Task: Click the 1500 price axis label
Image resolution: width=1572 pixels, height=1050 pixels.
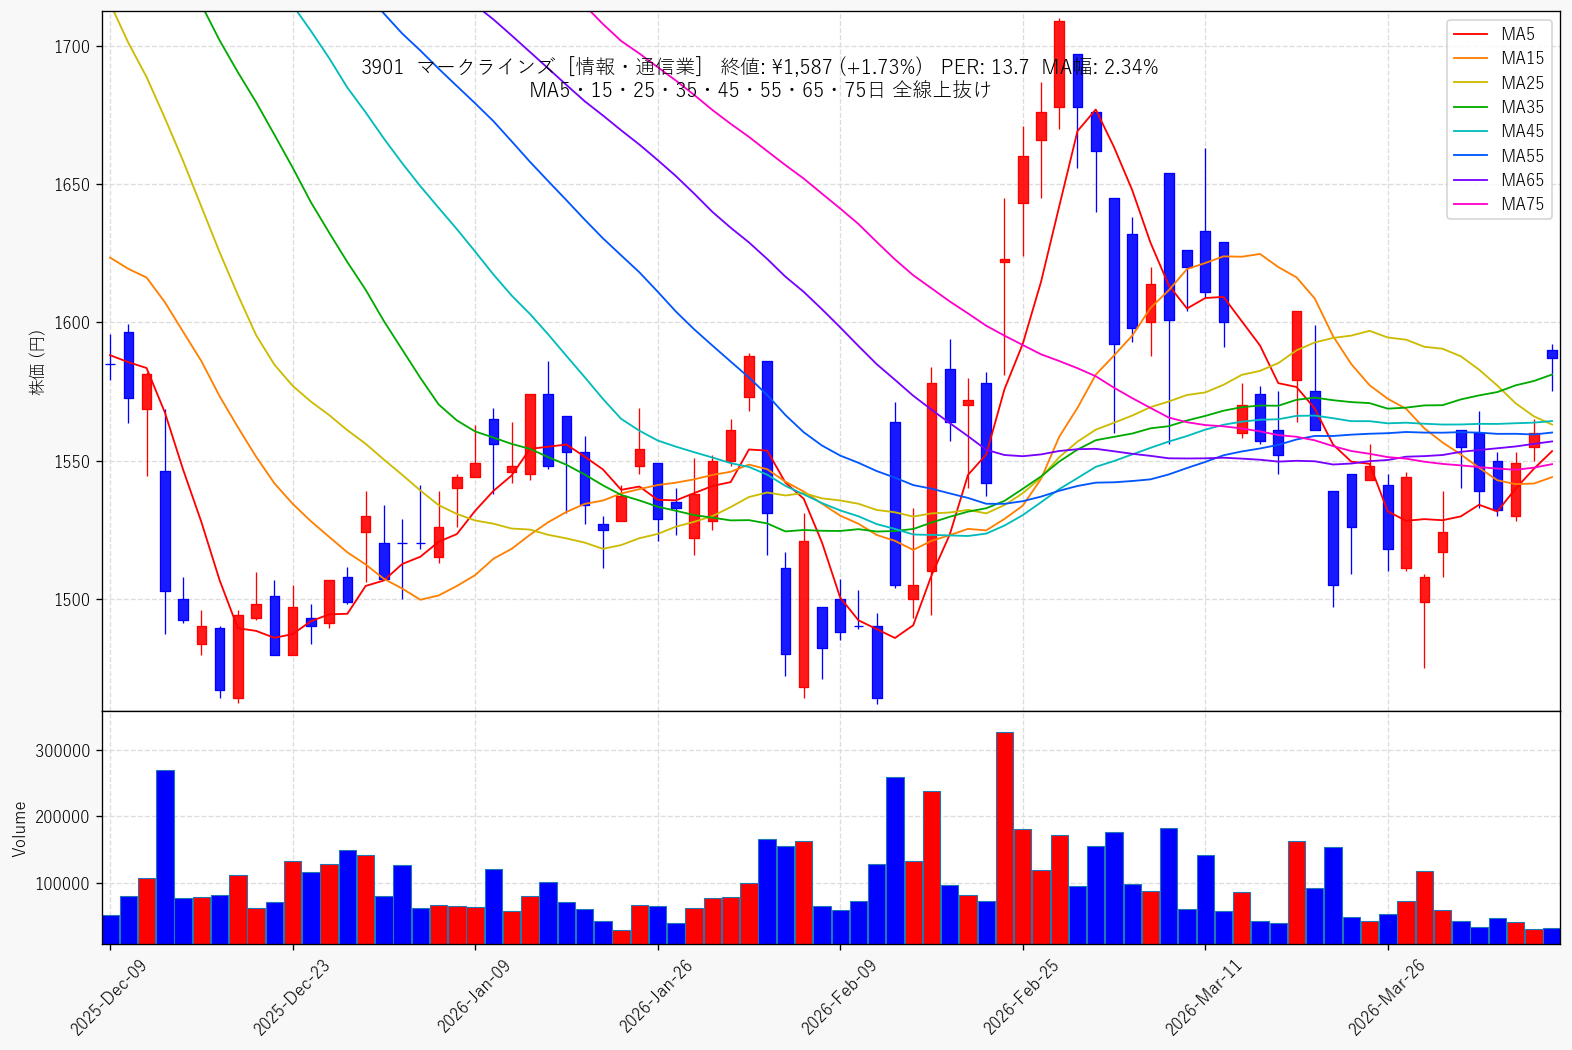Action: 73,600
